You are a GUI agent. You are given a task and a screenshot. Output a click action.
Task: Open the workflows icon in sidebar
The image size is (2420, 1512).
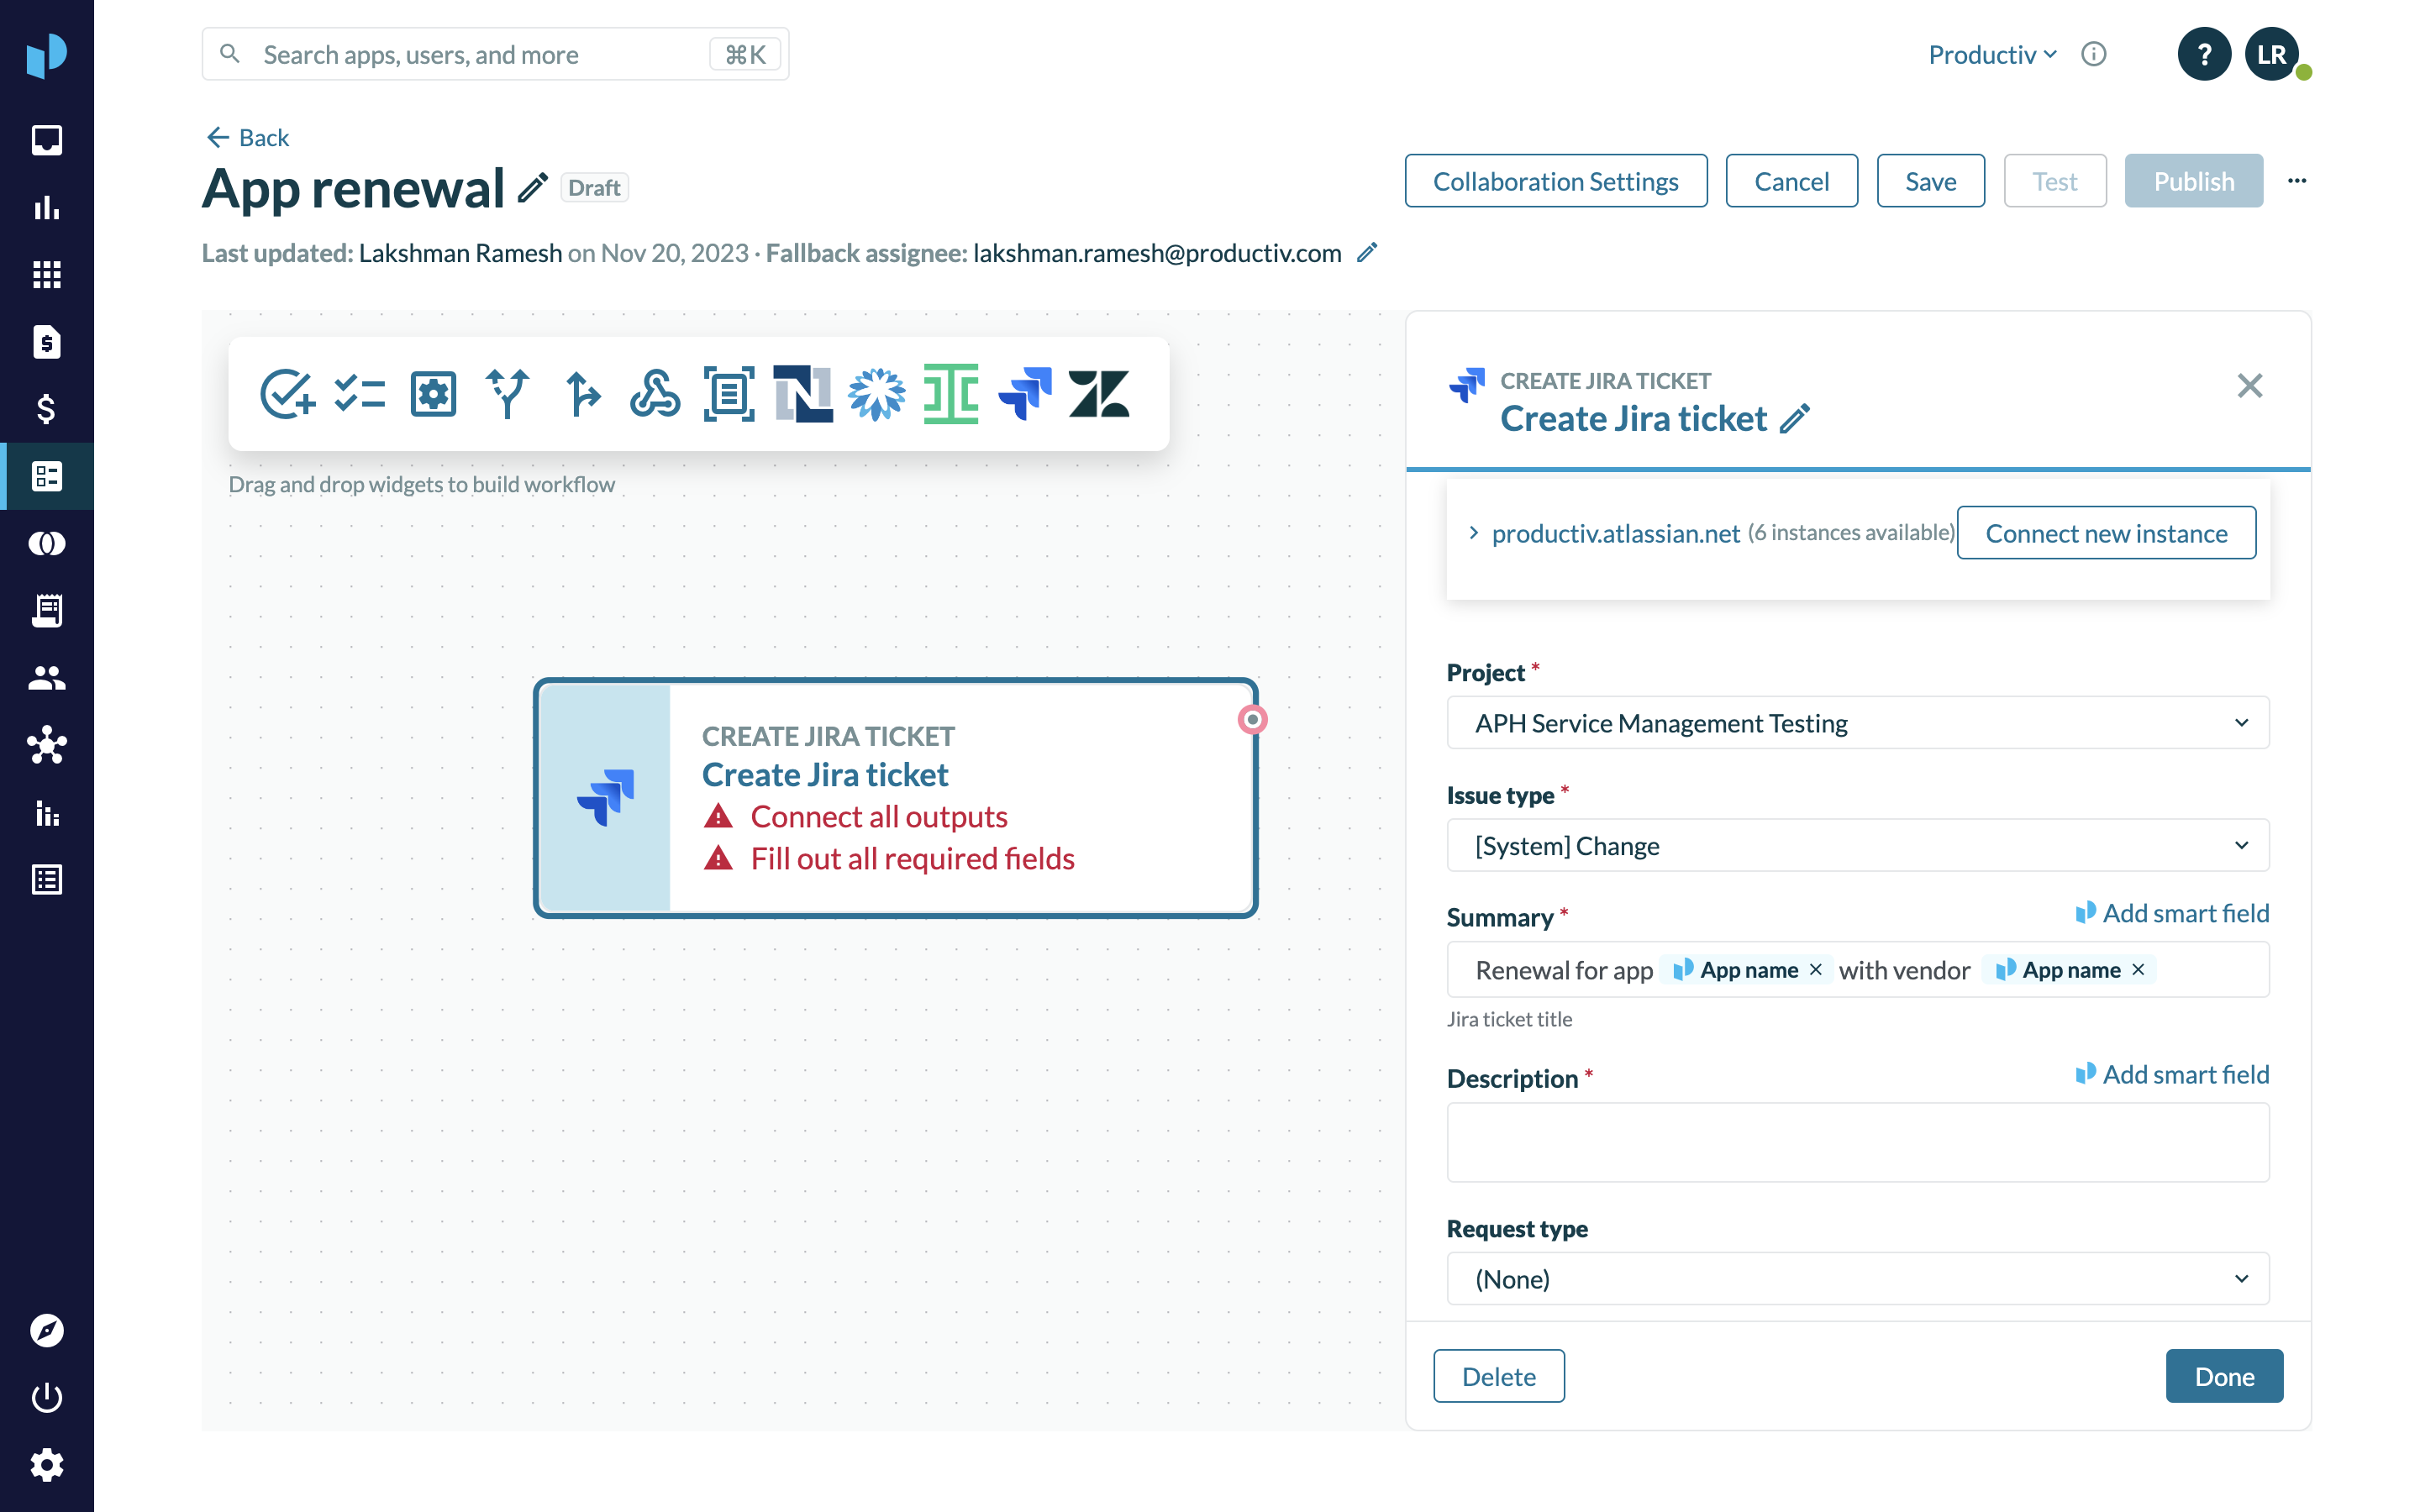click(46, 476)
